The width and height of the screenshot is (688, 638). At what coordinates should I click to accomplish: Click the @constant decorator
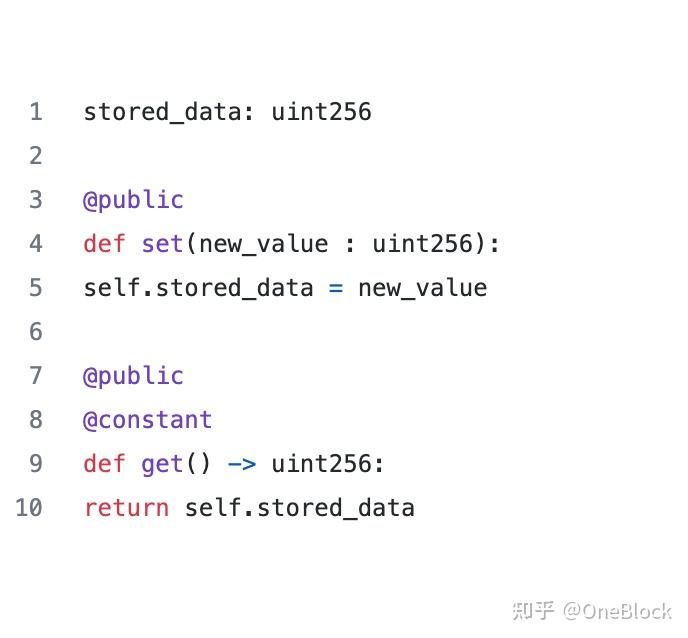(147, 420)
